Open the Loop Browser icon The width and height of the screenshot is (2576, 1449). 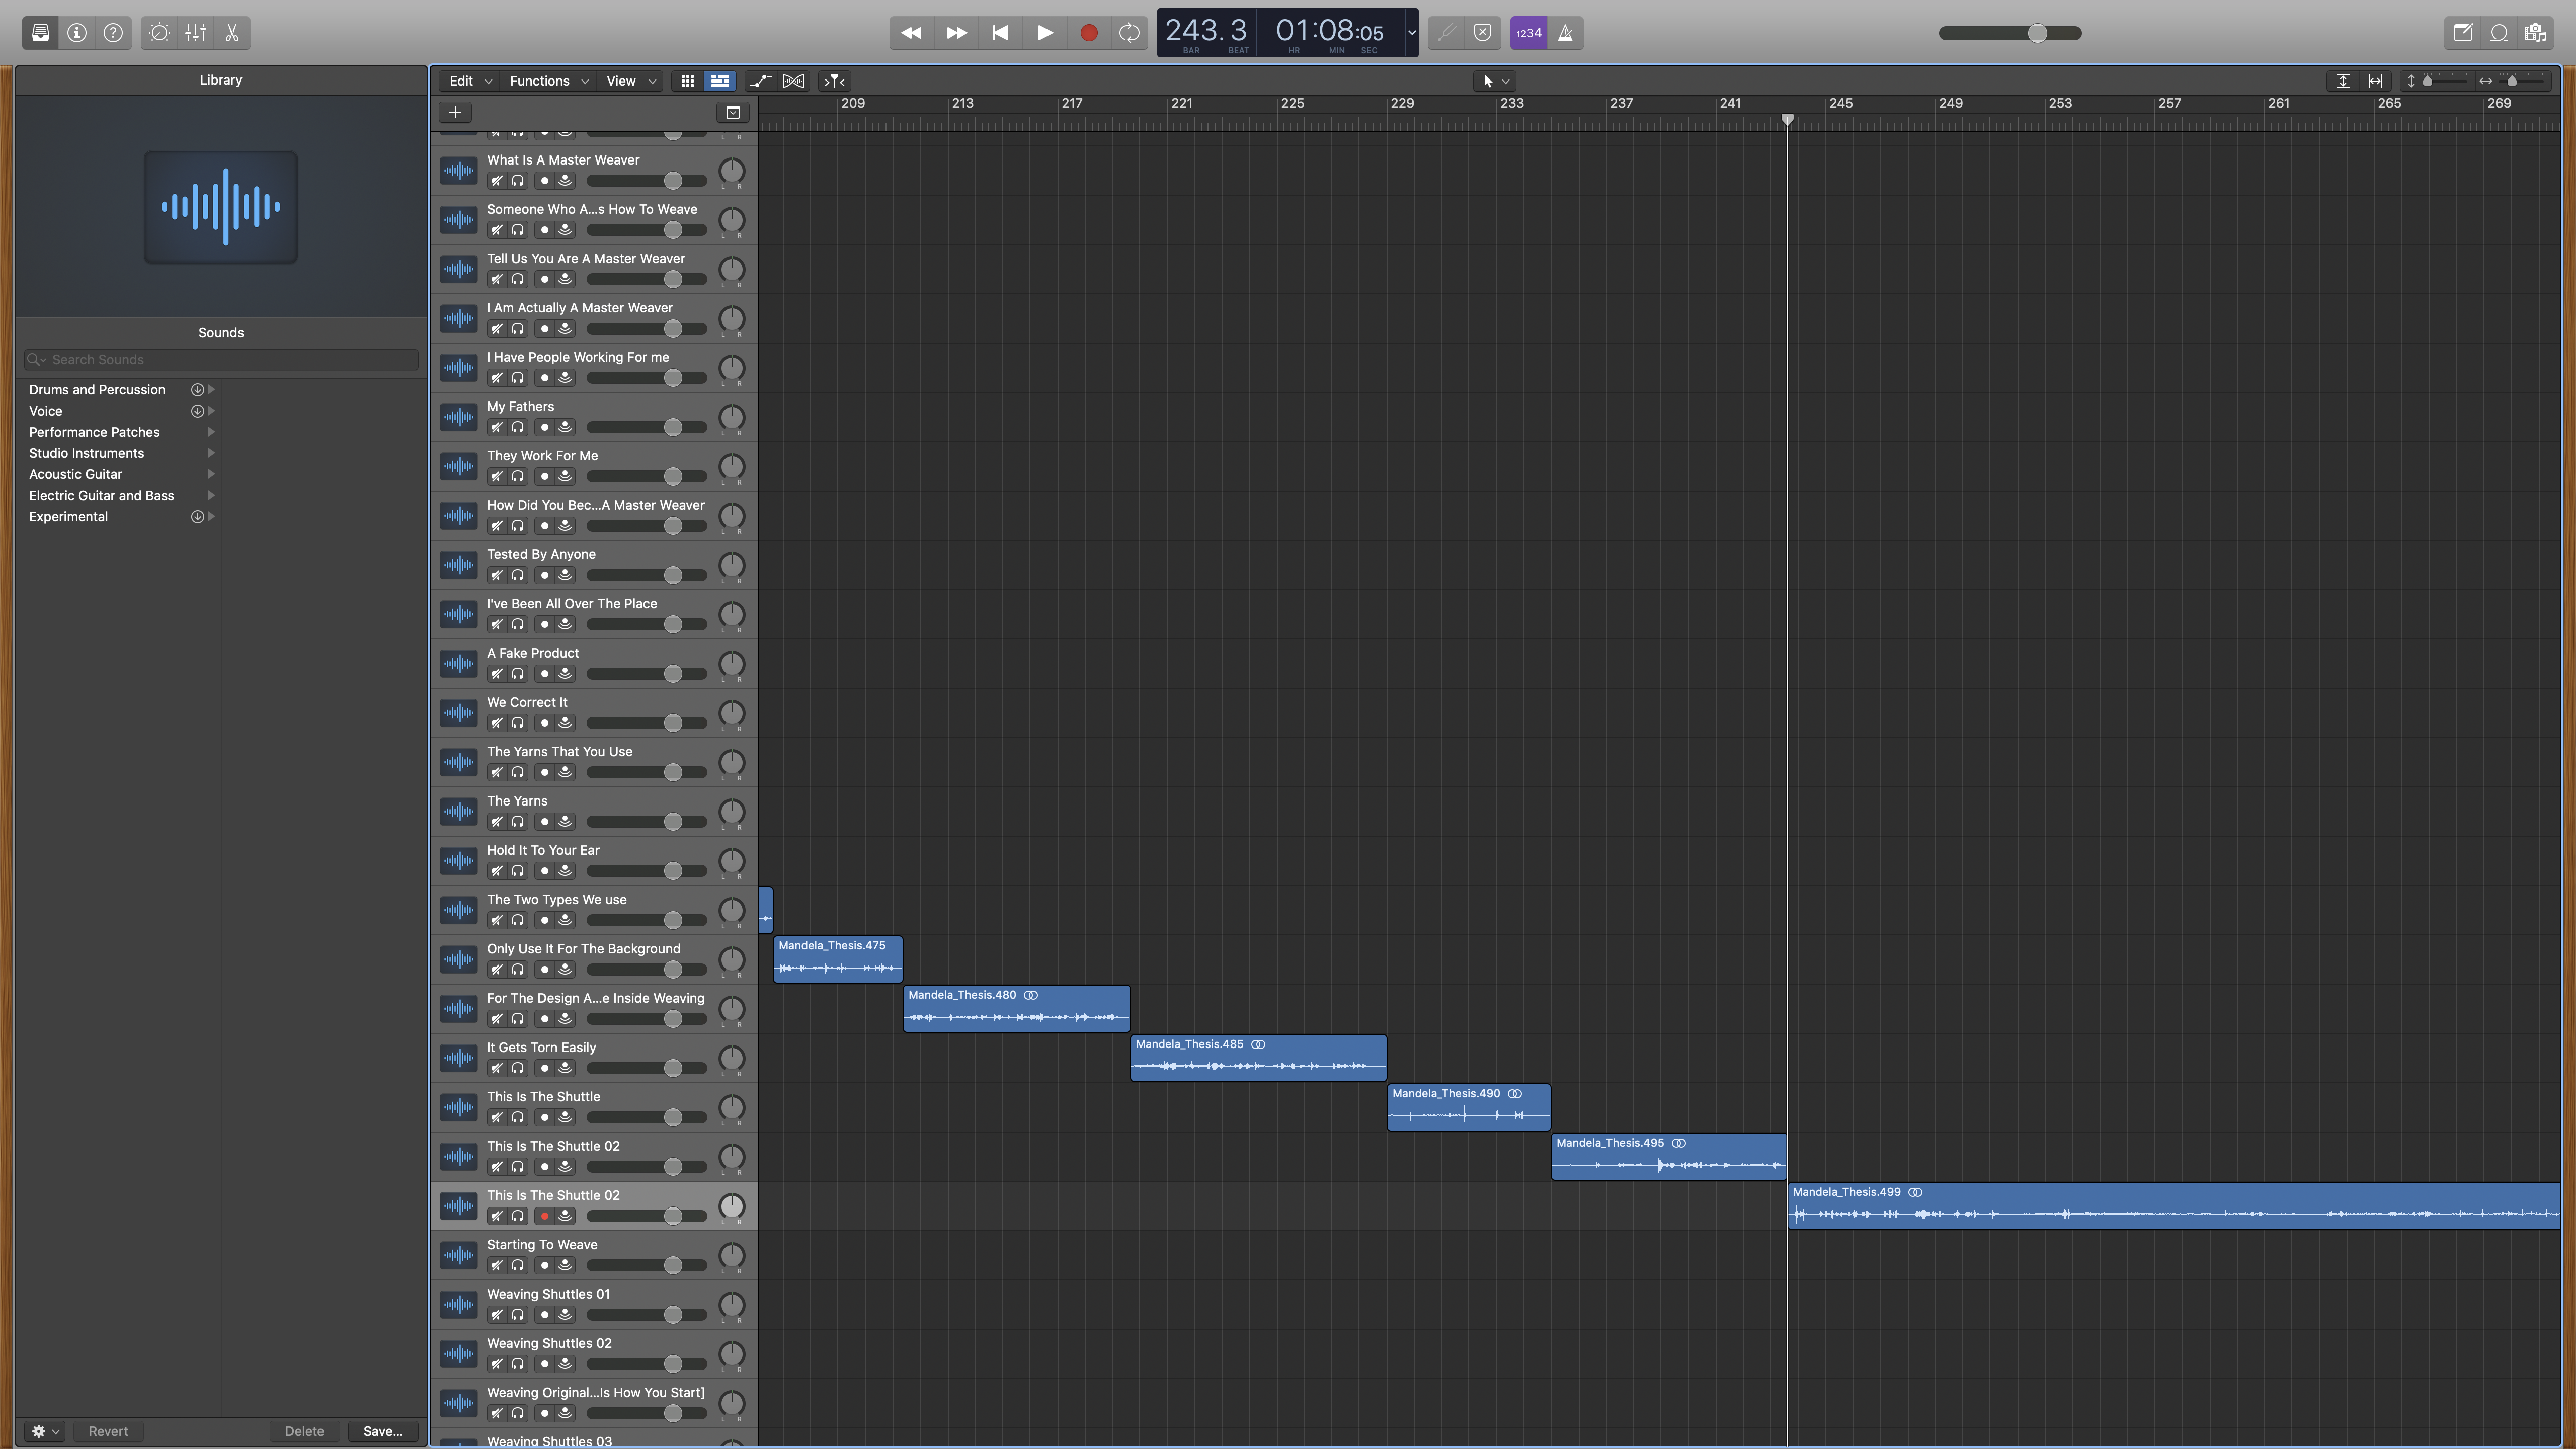pyautogui.click(x=2499, y=33)
